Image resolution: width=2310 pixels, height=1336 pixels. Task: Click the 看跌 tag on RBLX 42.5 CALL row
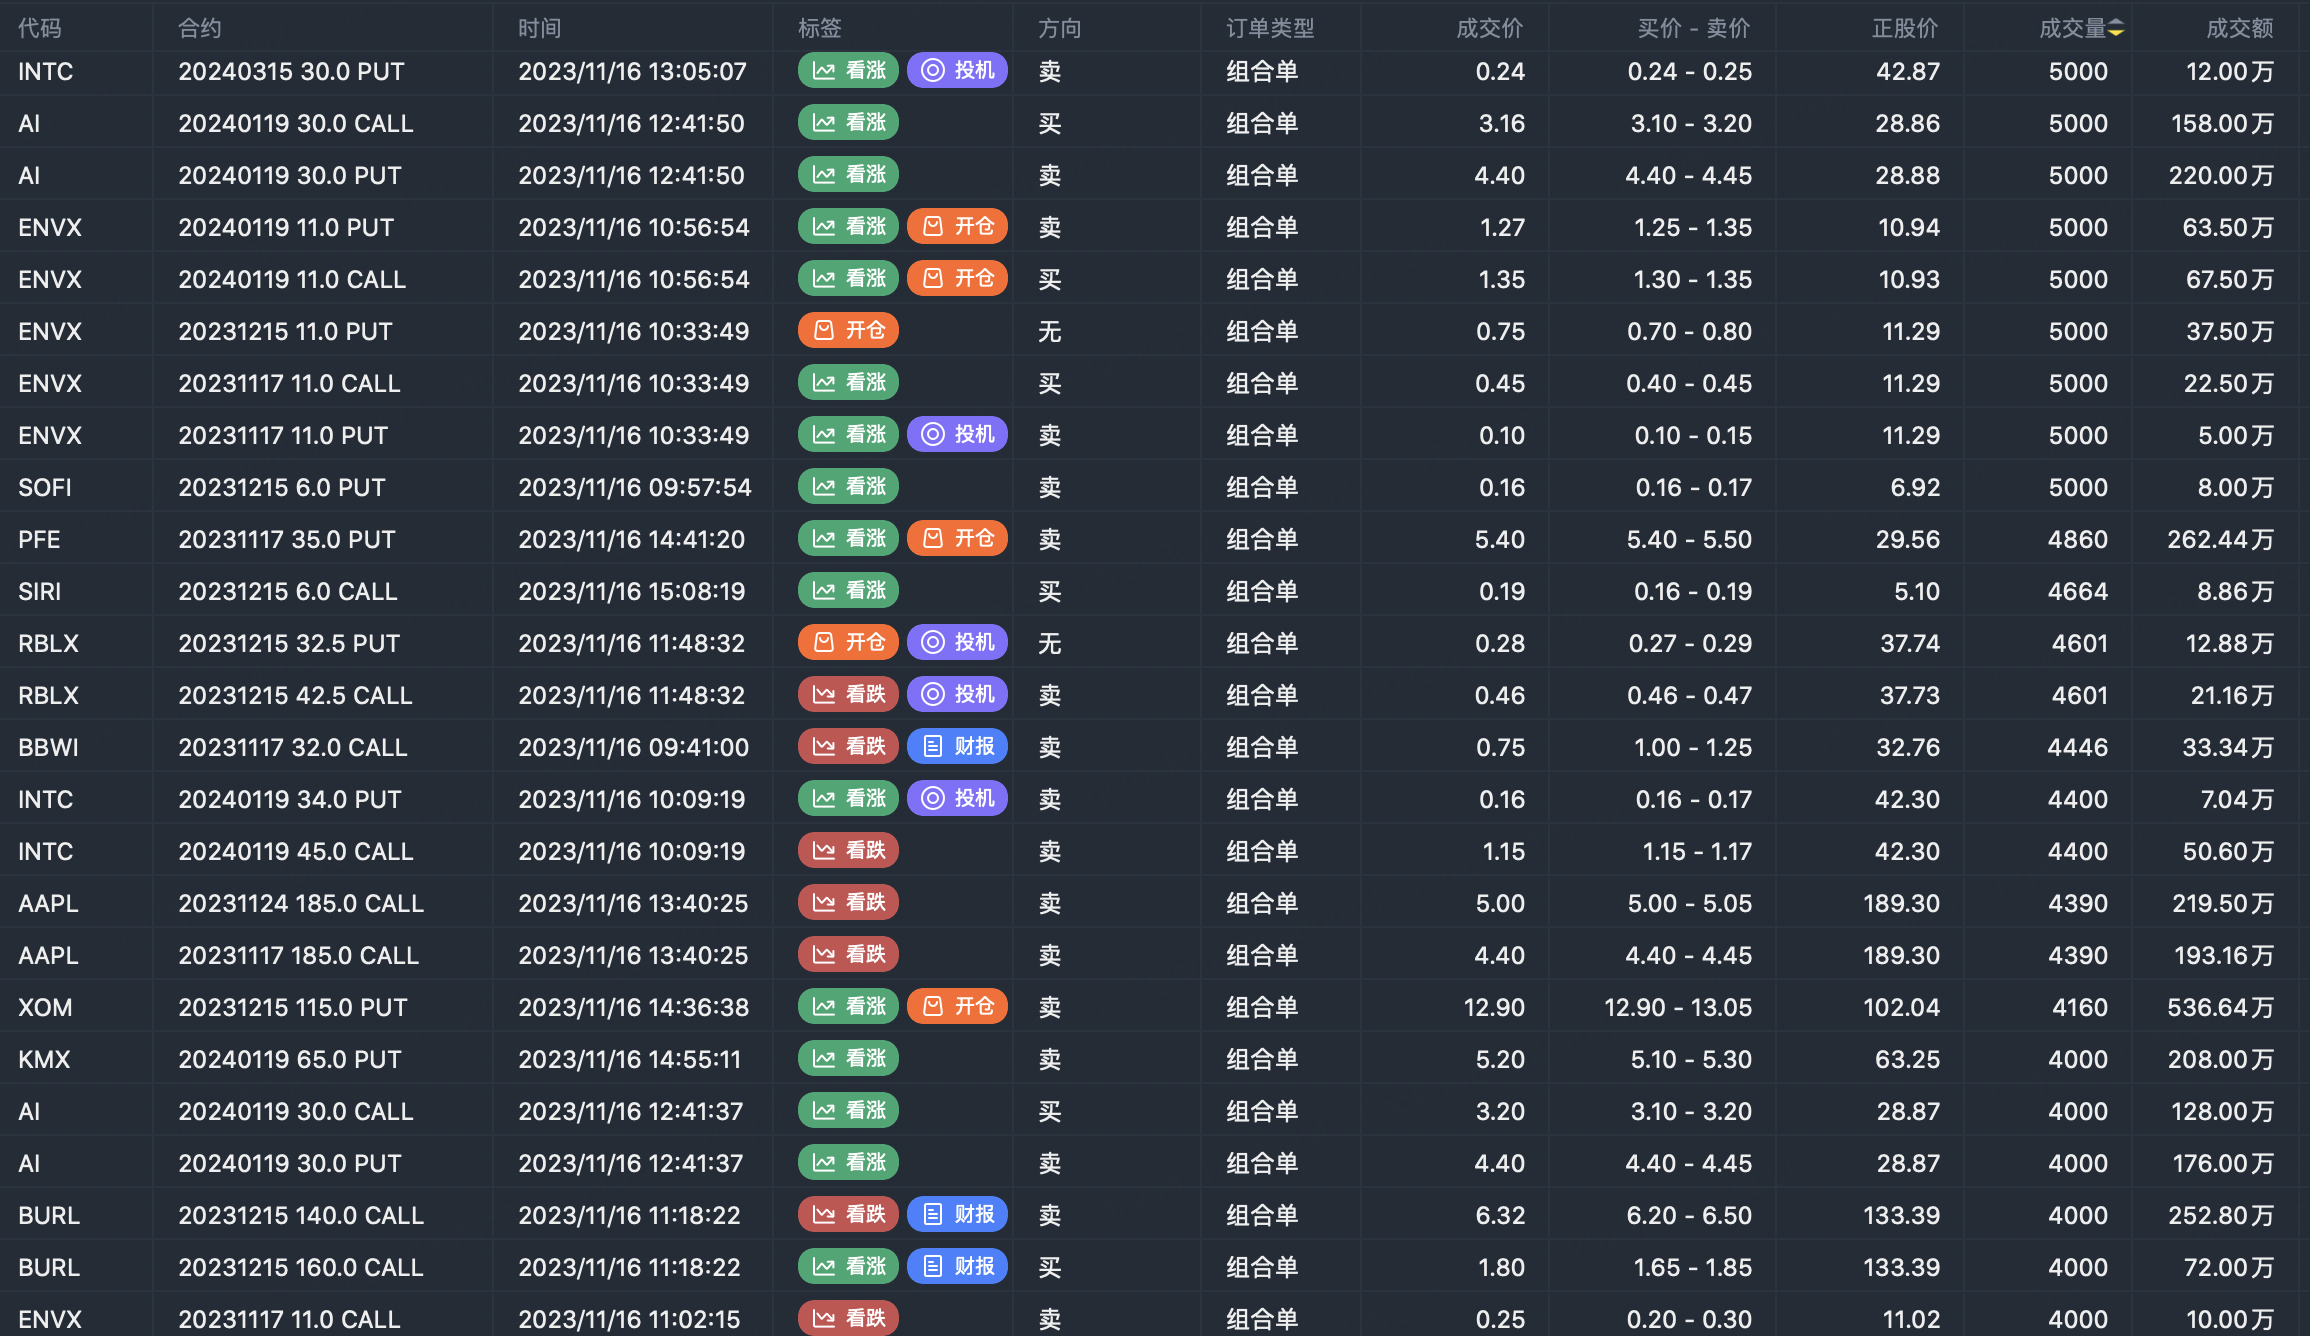click(849, 694)
